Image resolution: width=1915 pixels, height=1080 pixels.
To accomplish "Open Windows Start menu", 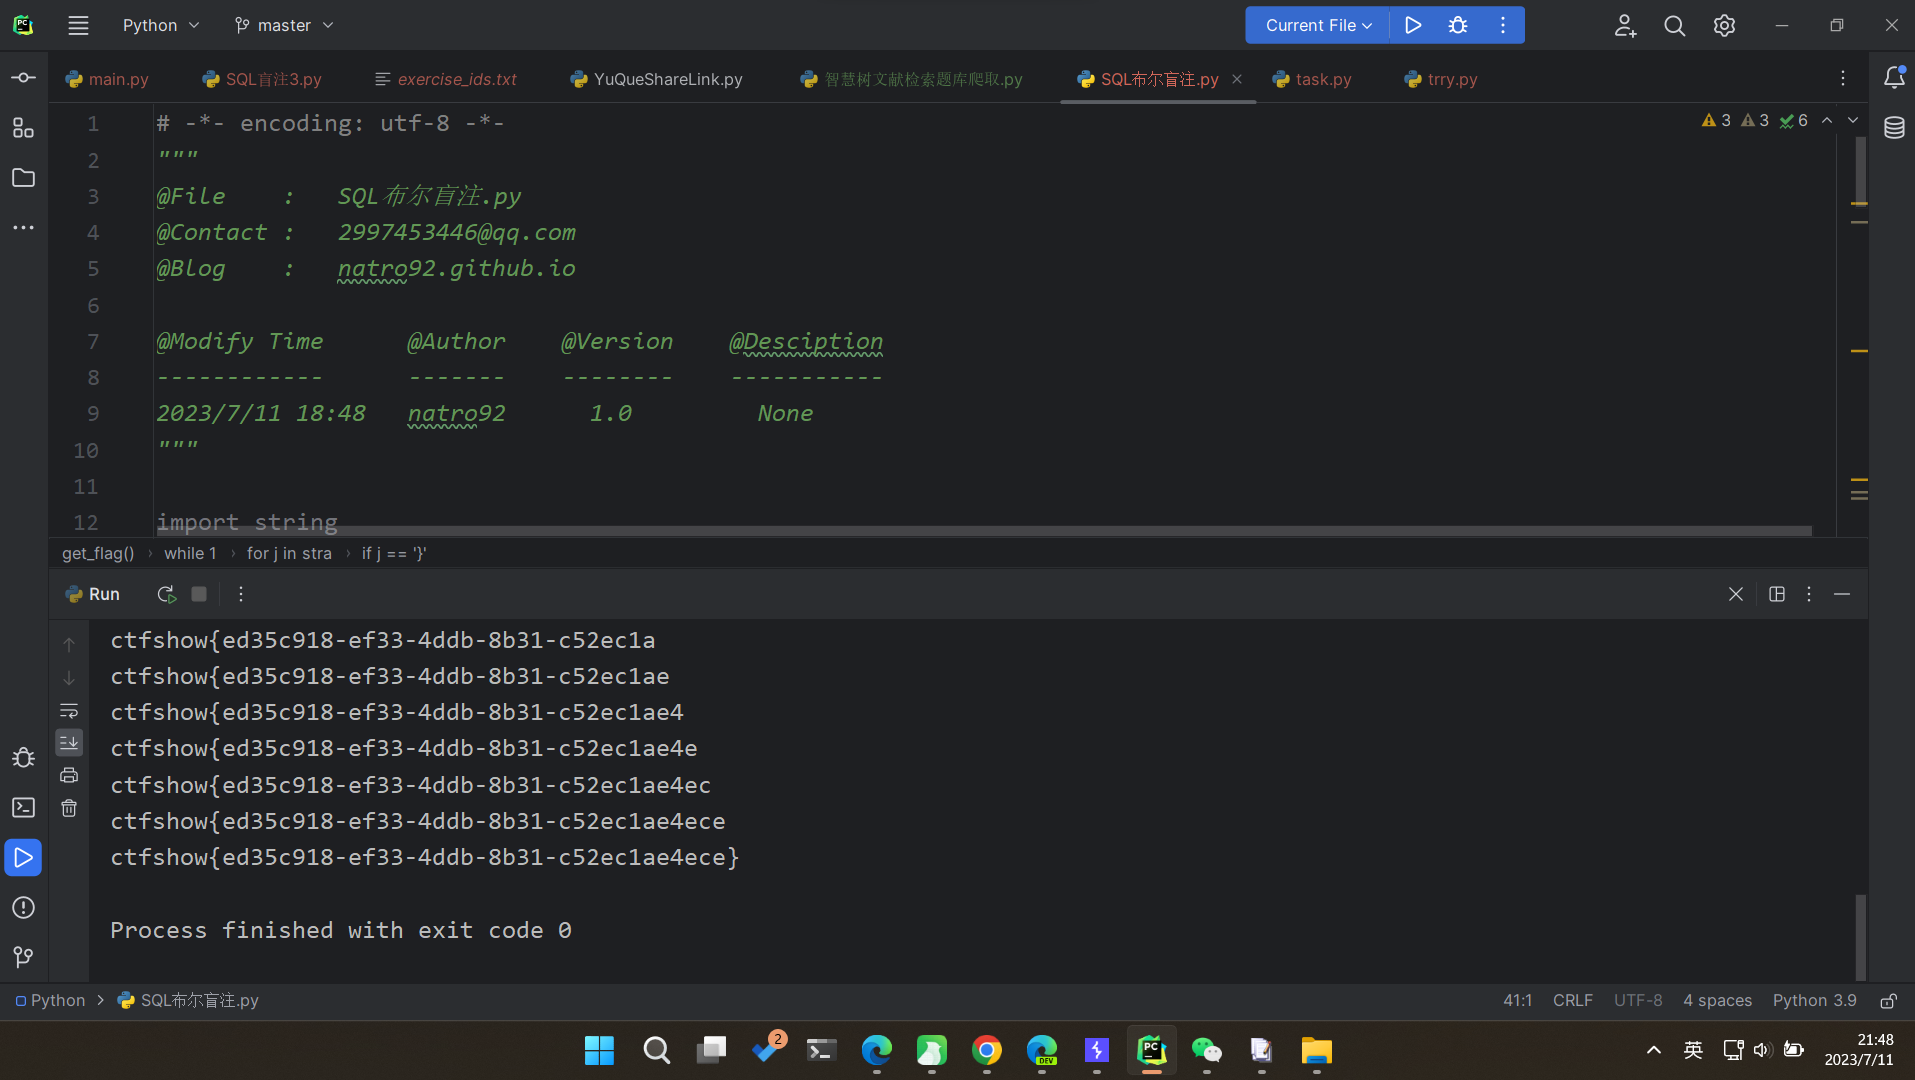I will coord(599,1051).
